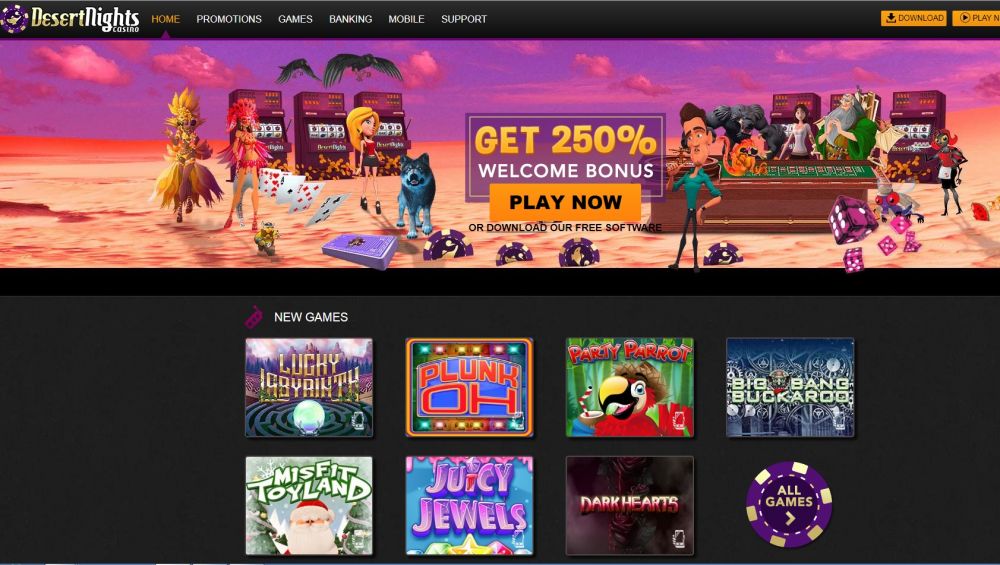Open the Misfit Toyland game thumbnail

tap(309, 506)
